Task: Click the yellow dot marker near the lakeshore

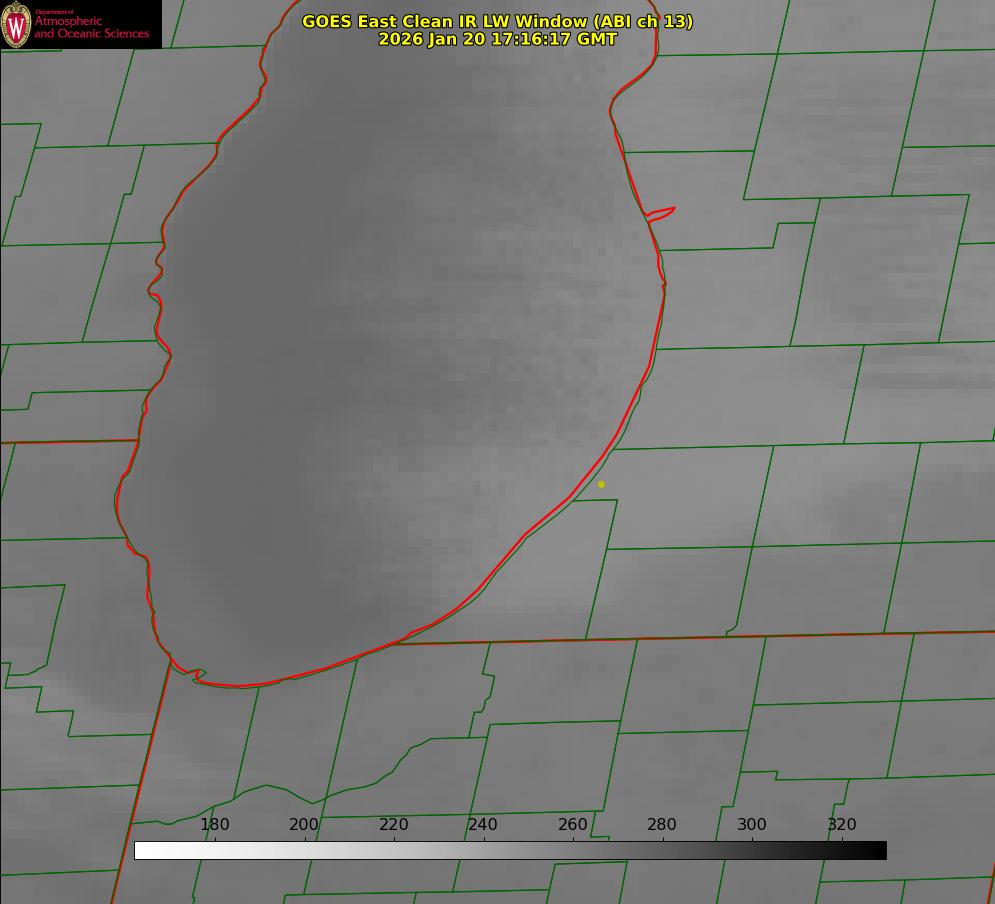Action: point(601,484)
